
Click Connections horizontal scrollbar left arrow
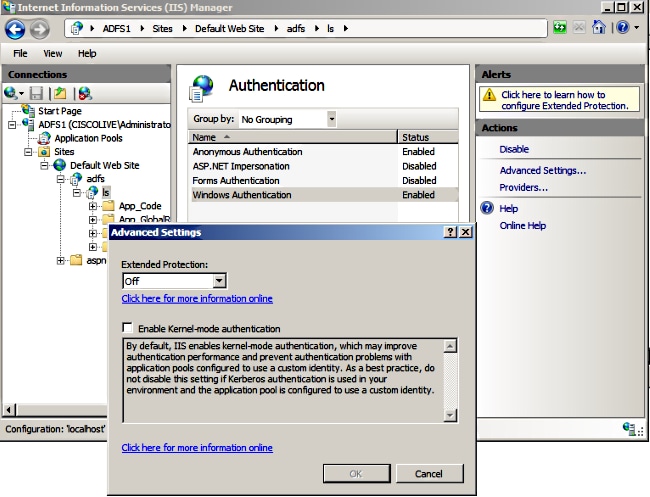point(8,410)
